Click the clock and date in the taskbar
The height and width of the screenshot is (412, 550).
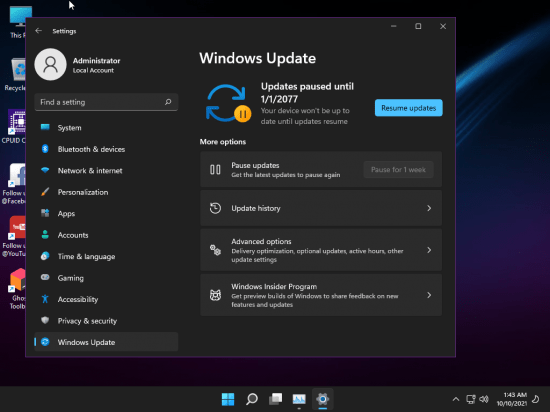click(x=512, y=399)
